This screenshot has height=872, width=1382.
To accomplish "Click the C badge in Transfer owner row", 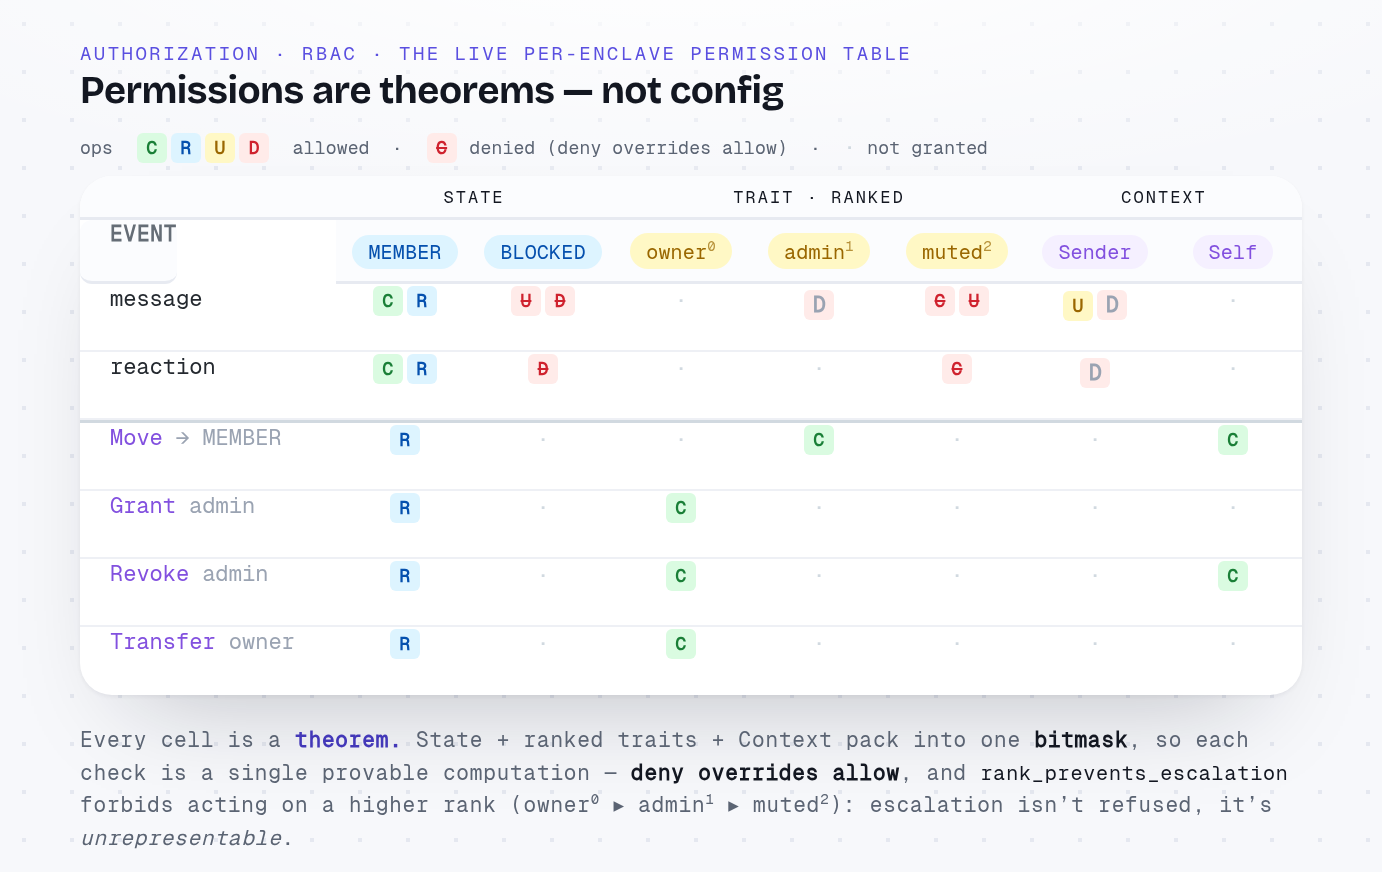I will click(x=681, y=644).
